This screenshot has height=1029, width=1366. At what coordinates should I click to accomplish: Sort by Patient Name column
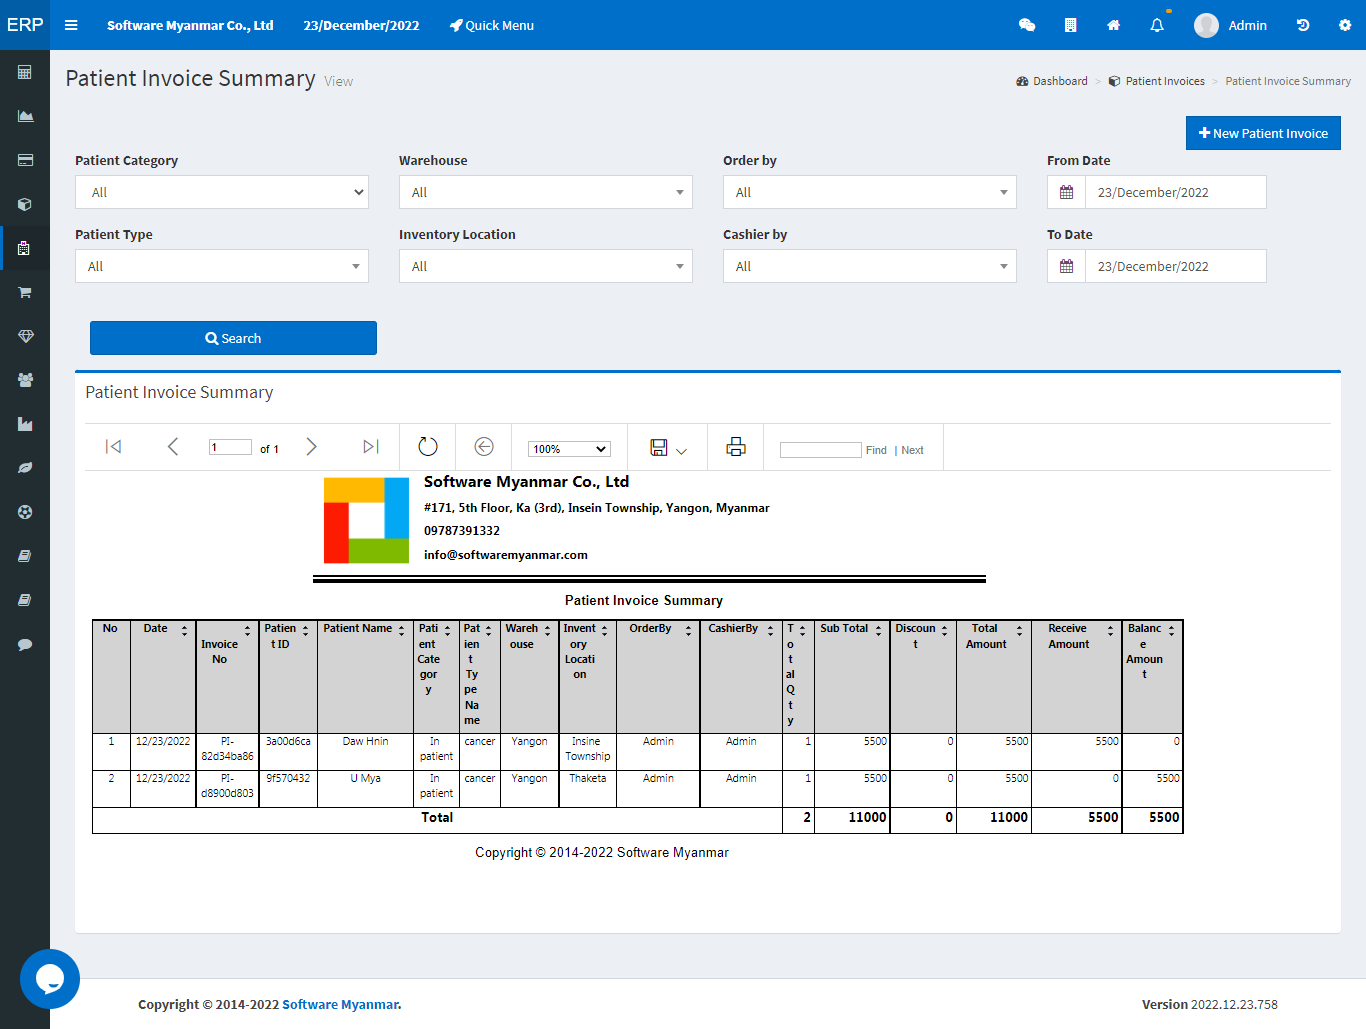click(402, 630)
